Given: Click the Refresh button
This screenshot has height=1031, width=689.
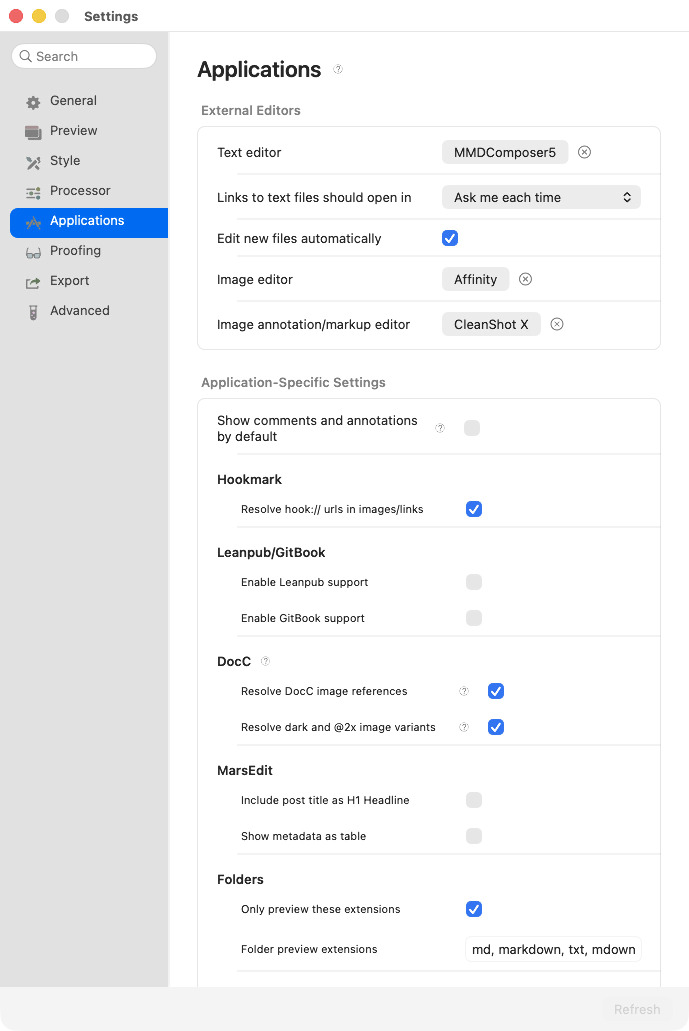Looking at the screenshot, I should pos(637,1009).
